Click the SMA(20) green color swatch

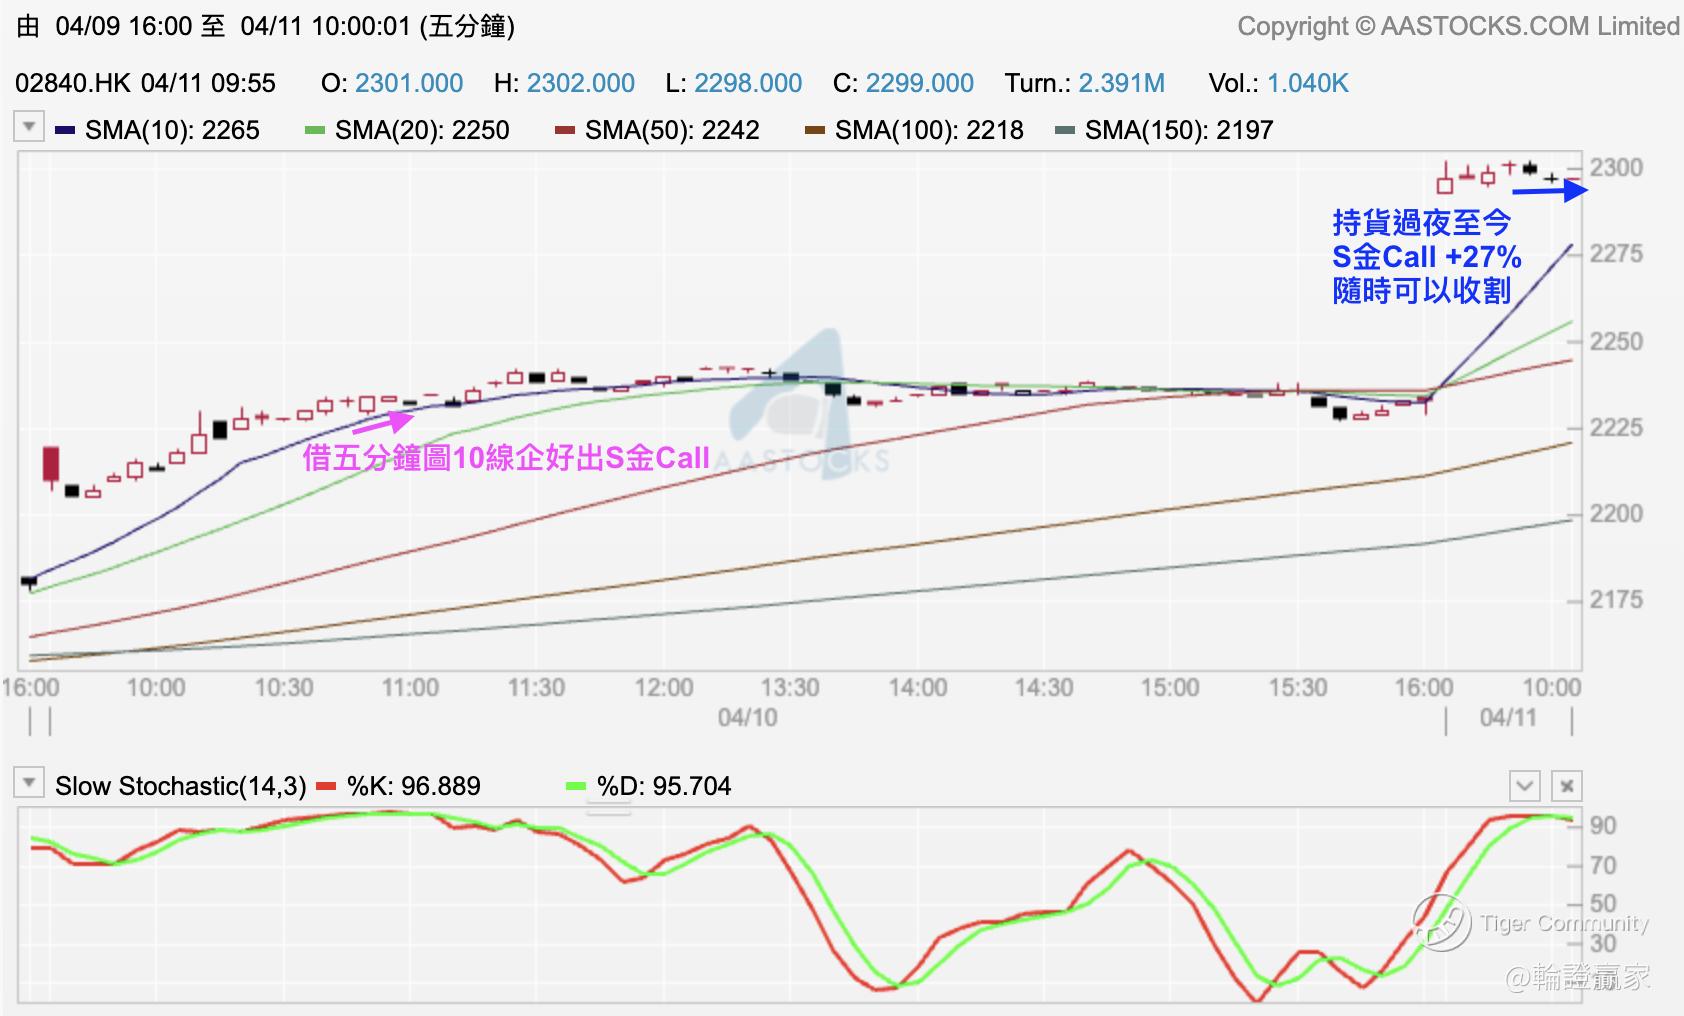pos(315,130)
